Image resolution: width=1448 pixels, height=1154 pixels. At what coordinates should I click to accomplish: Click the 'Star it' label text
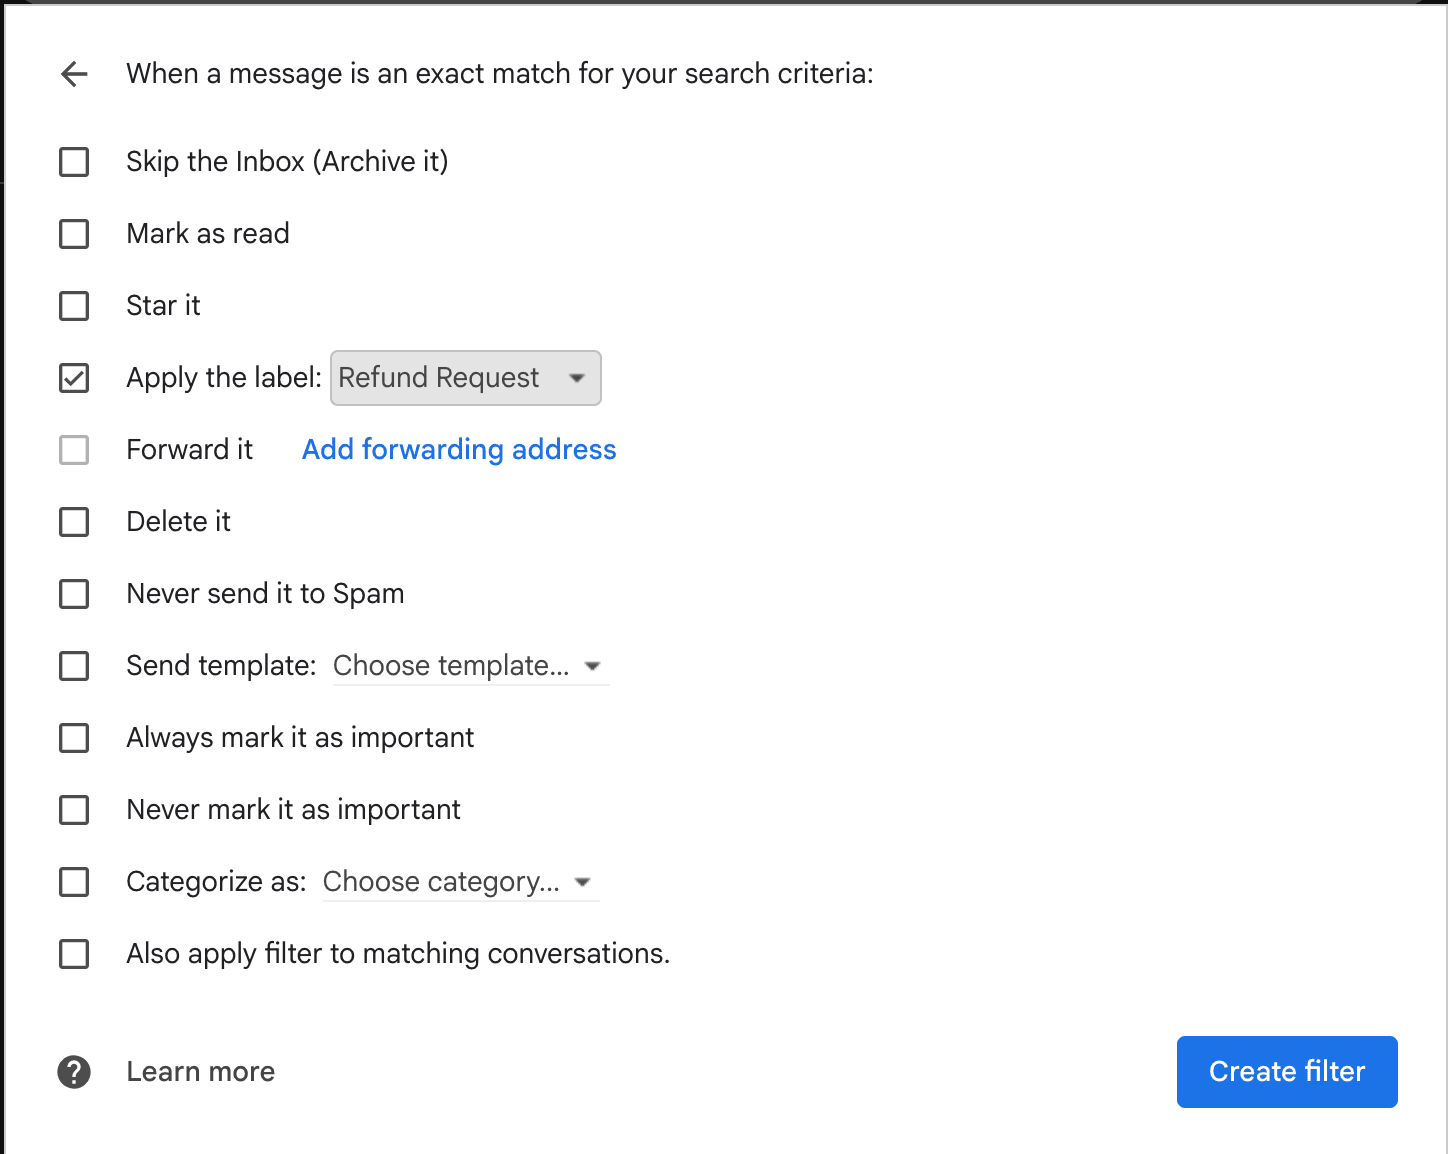click(x=163, y=306)
